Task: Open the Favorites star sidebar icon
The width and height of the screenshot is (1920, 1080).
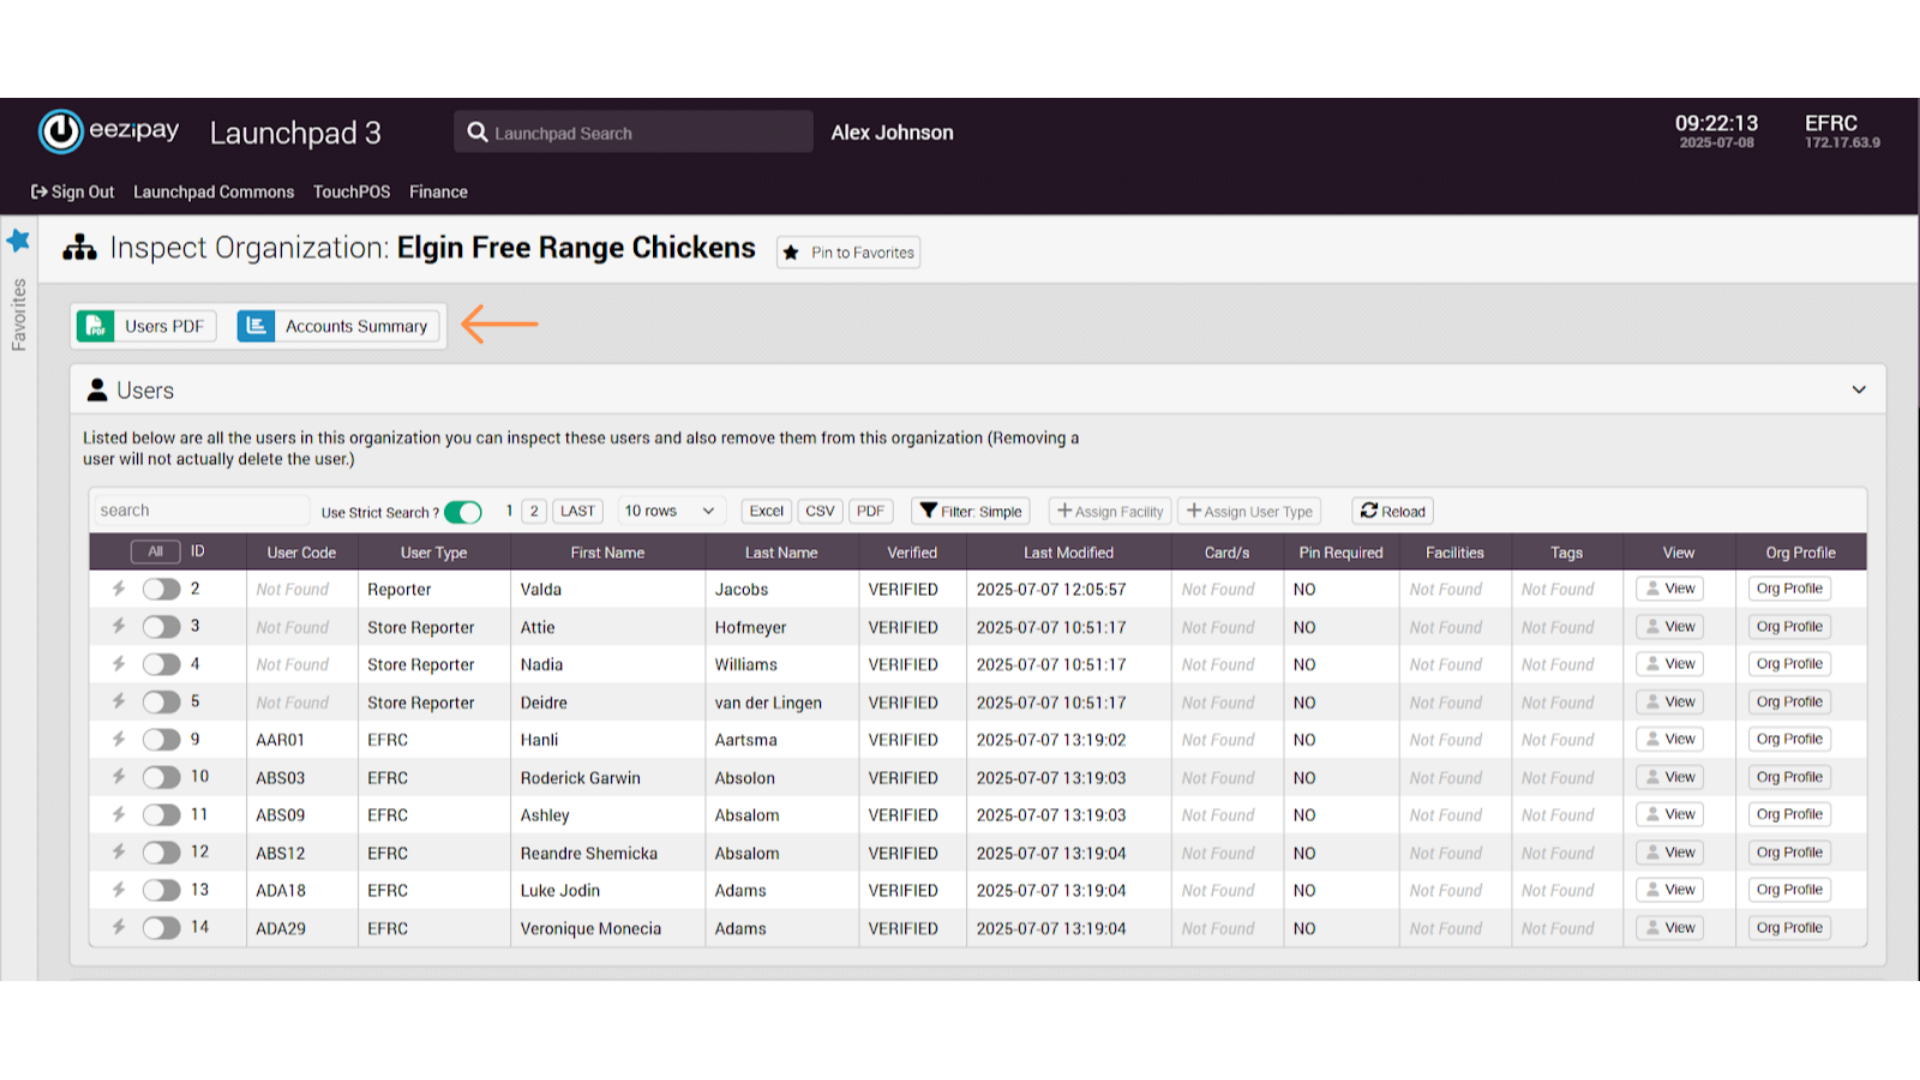Action: point(18,240)
